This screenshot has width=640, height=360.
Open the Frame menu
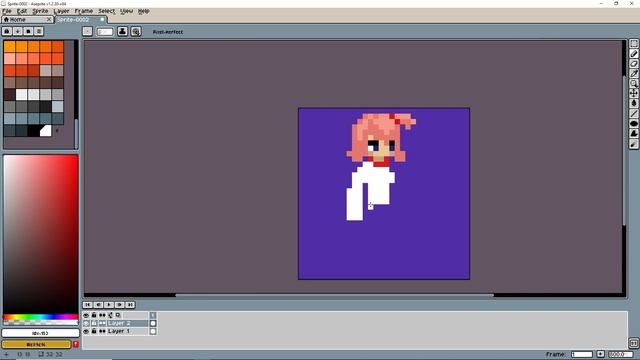(84, 11)
